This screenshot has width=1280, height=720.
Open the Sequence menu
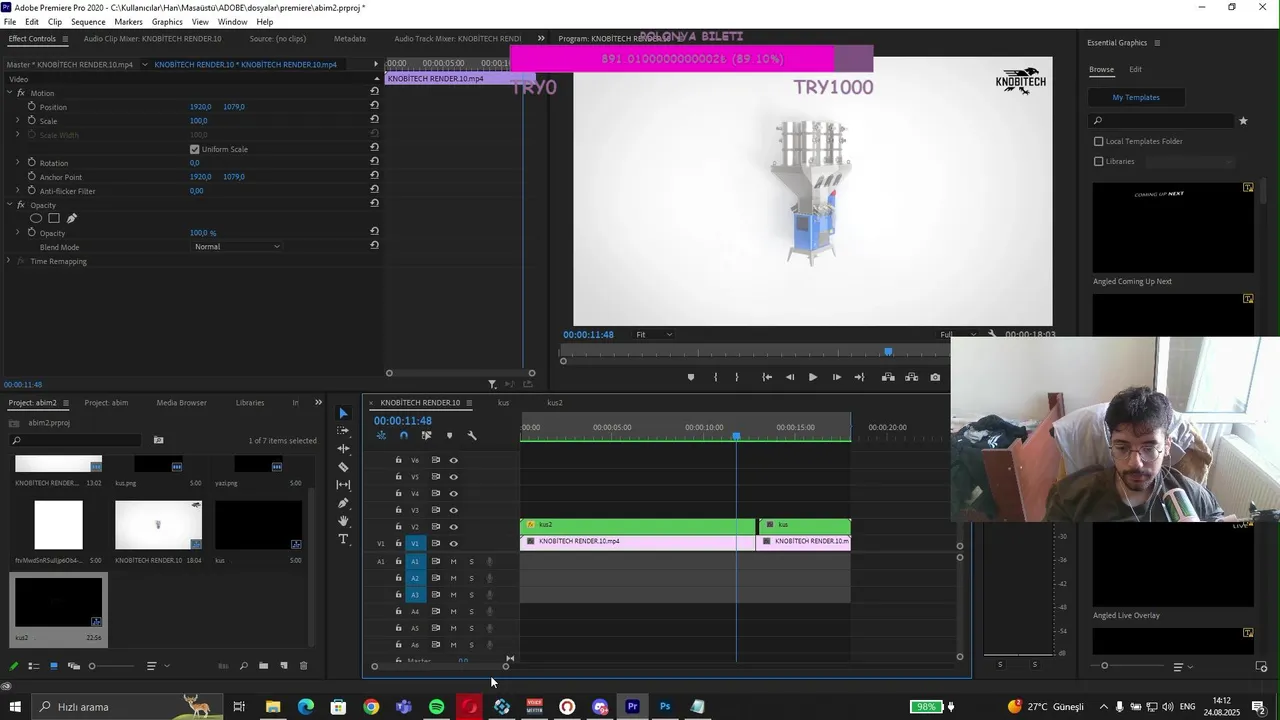88,22
